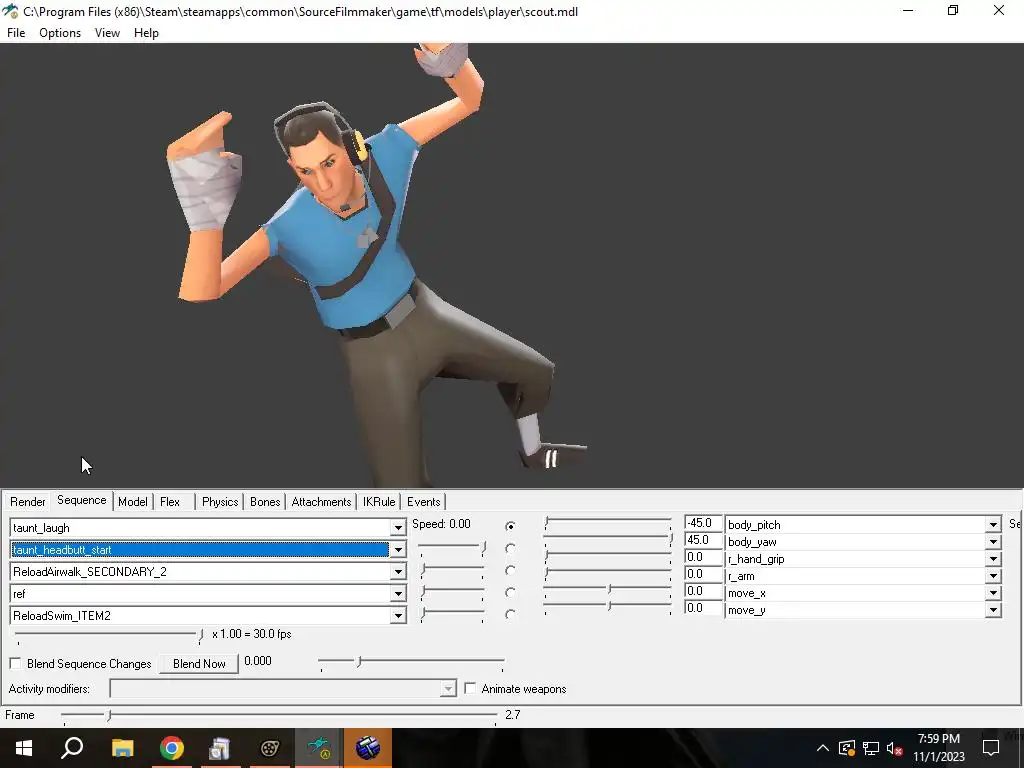The image size is (1024, 768).
Task: Switch to the Events tab
Action: pyautogui.click(x=424, y=502)
